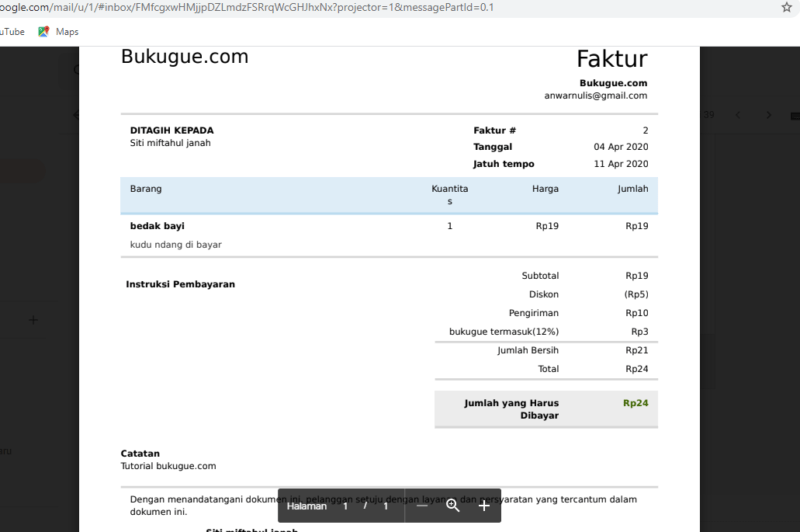Go to the older email arrow behind the viewer
Screen dimensions: 800x532
pos(768,115)
